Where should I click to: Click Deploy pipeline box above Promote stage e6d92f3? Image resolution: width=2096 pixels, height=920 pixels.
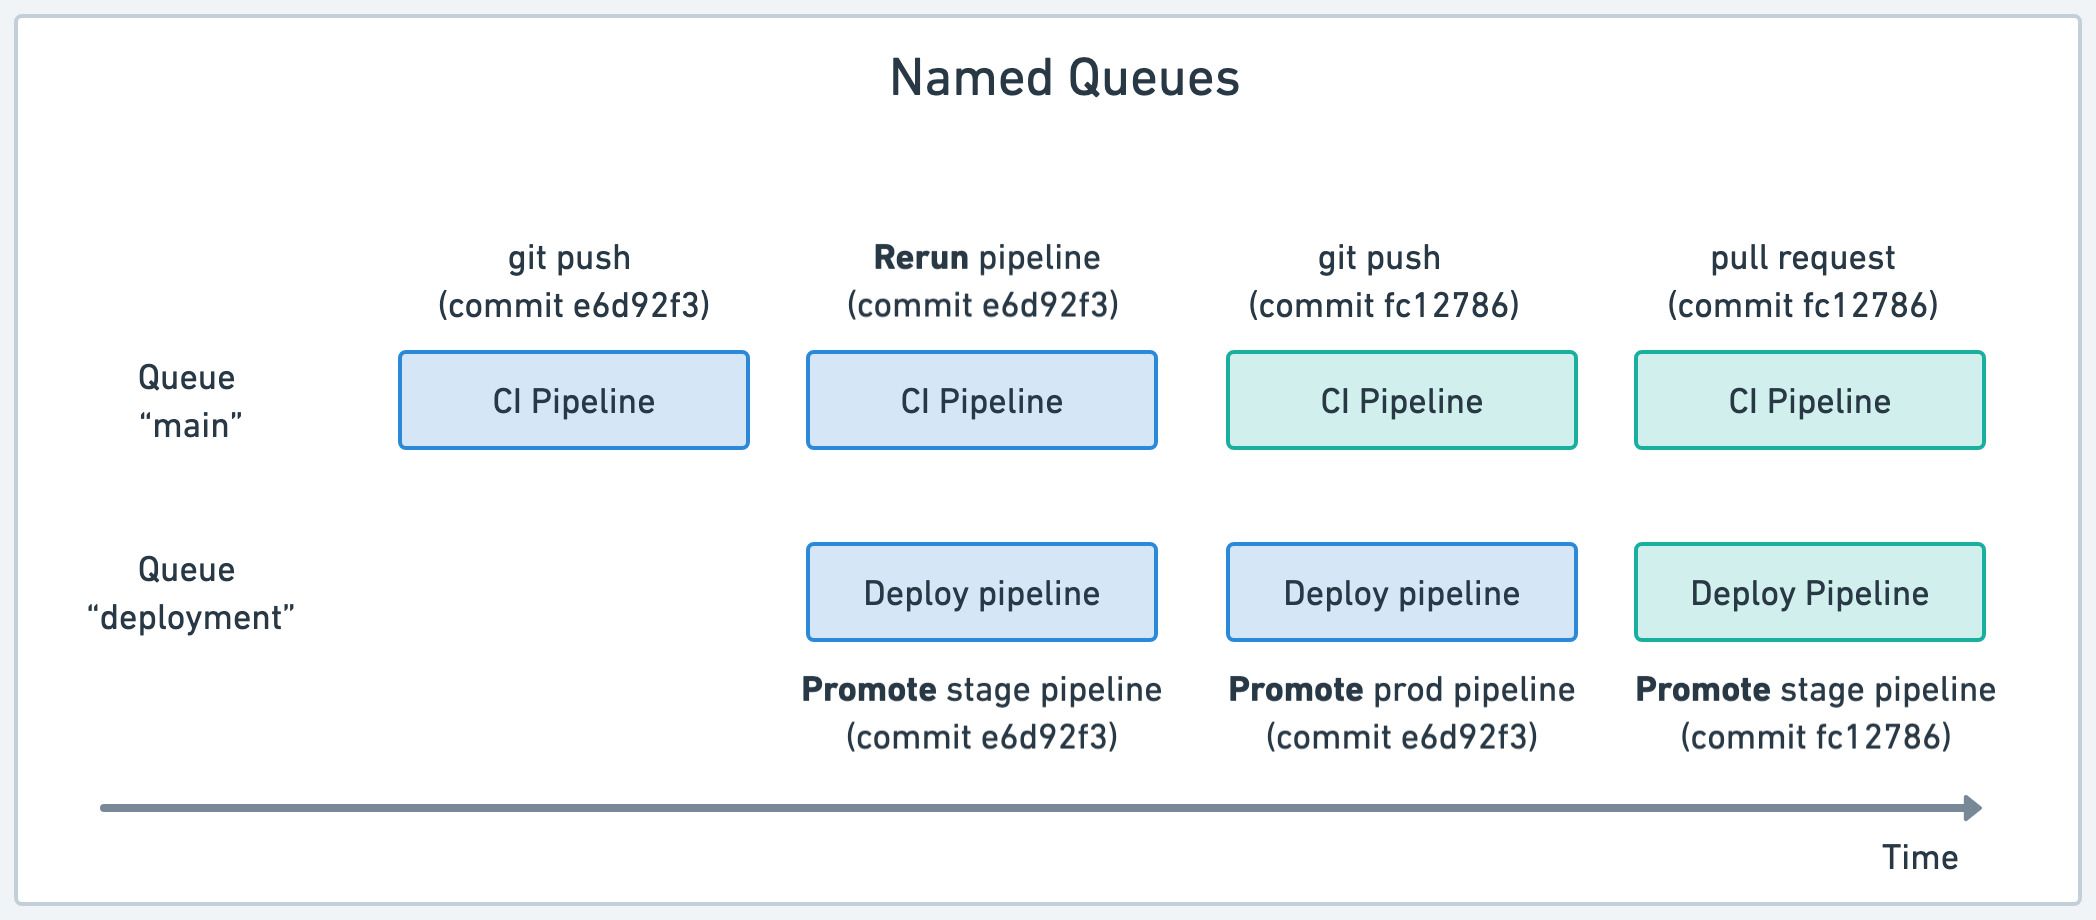(x=982, y=592)
